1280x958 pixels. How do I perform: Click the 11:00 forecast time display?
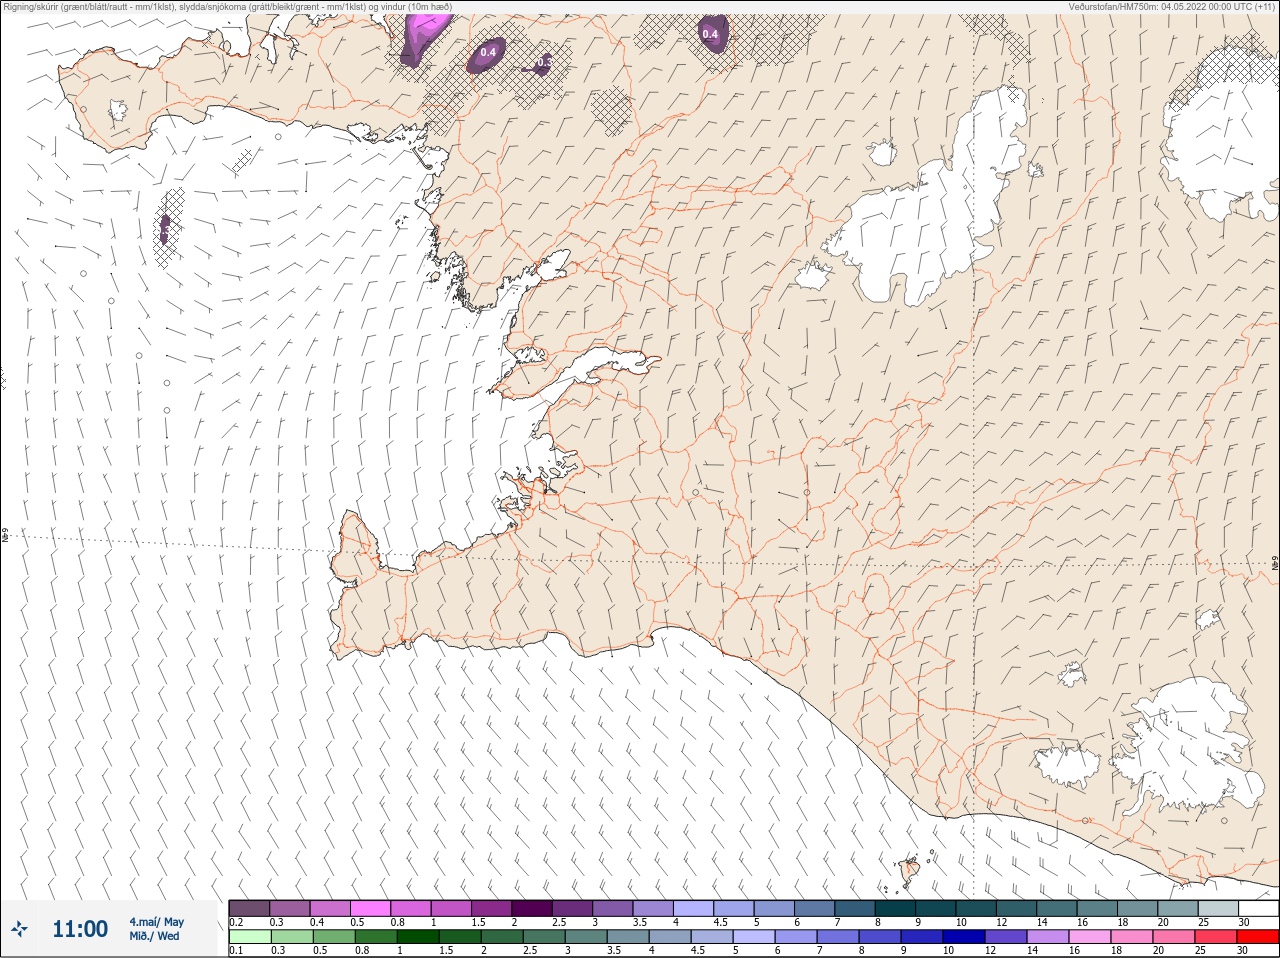pyautogui.click(x=80, y=929)
